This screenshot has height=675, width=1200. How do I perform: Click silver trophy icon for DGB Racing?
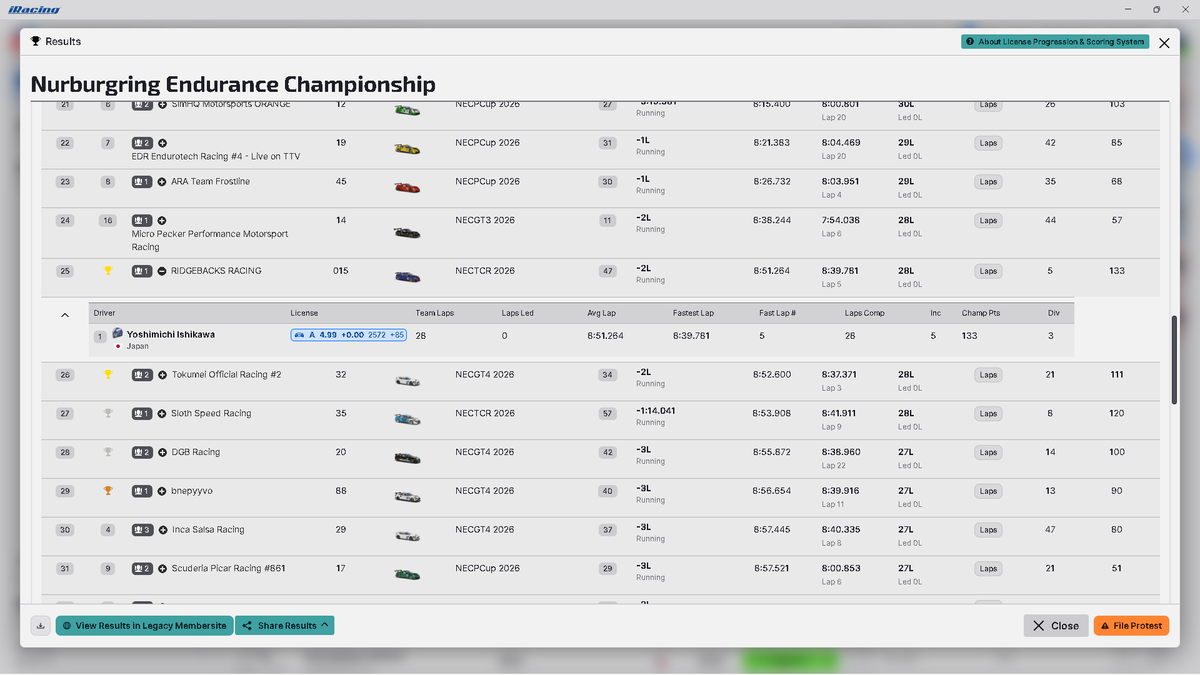[x=108, y=452]
